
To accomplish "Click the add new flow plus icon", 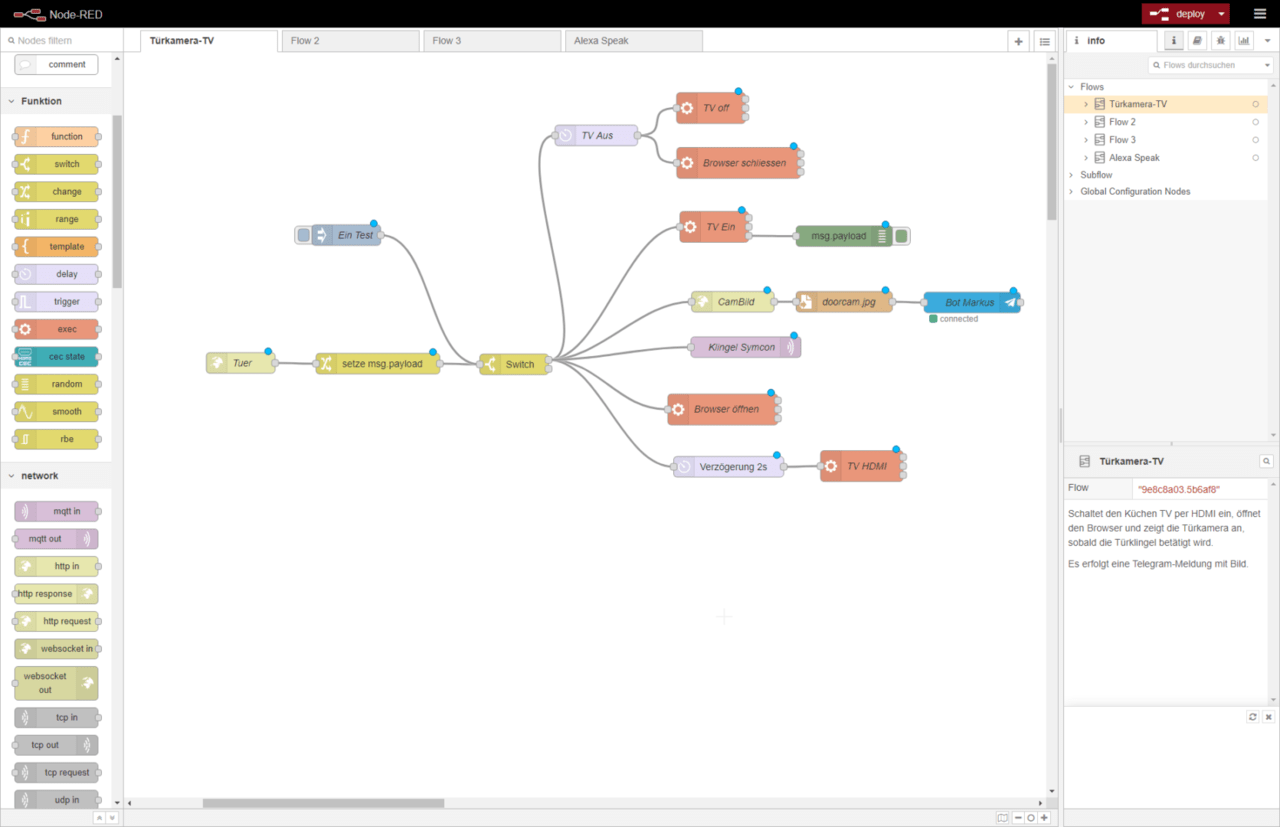I will point(1019,41).
